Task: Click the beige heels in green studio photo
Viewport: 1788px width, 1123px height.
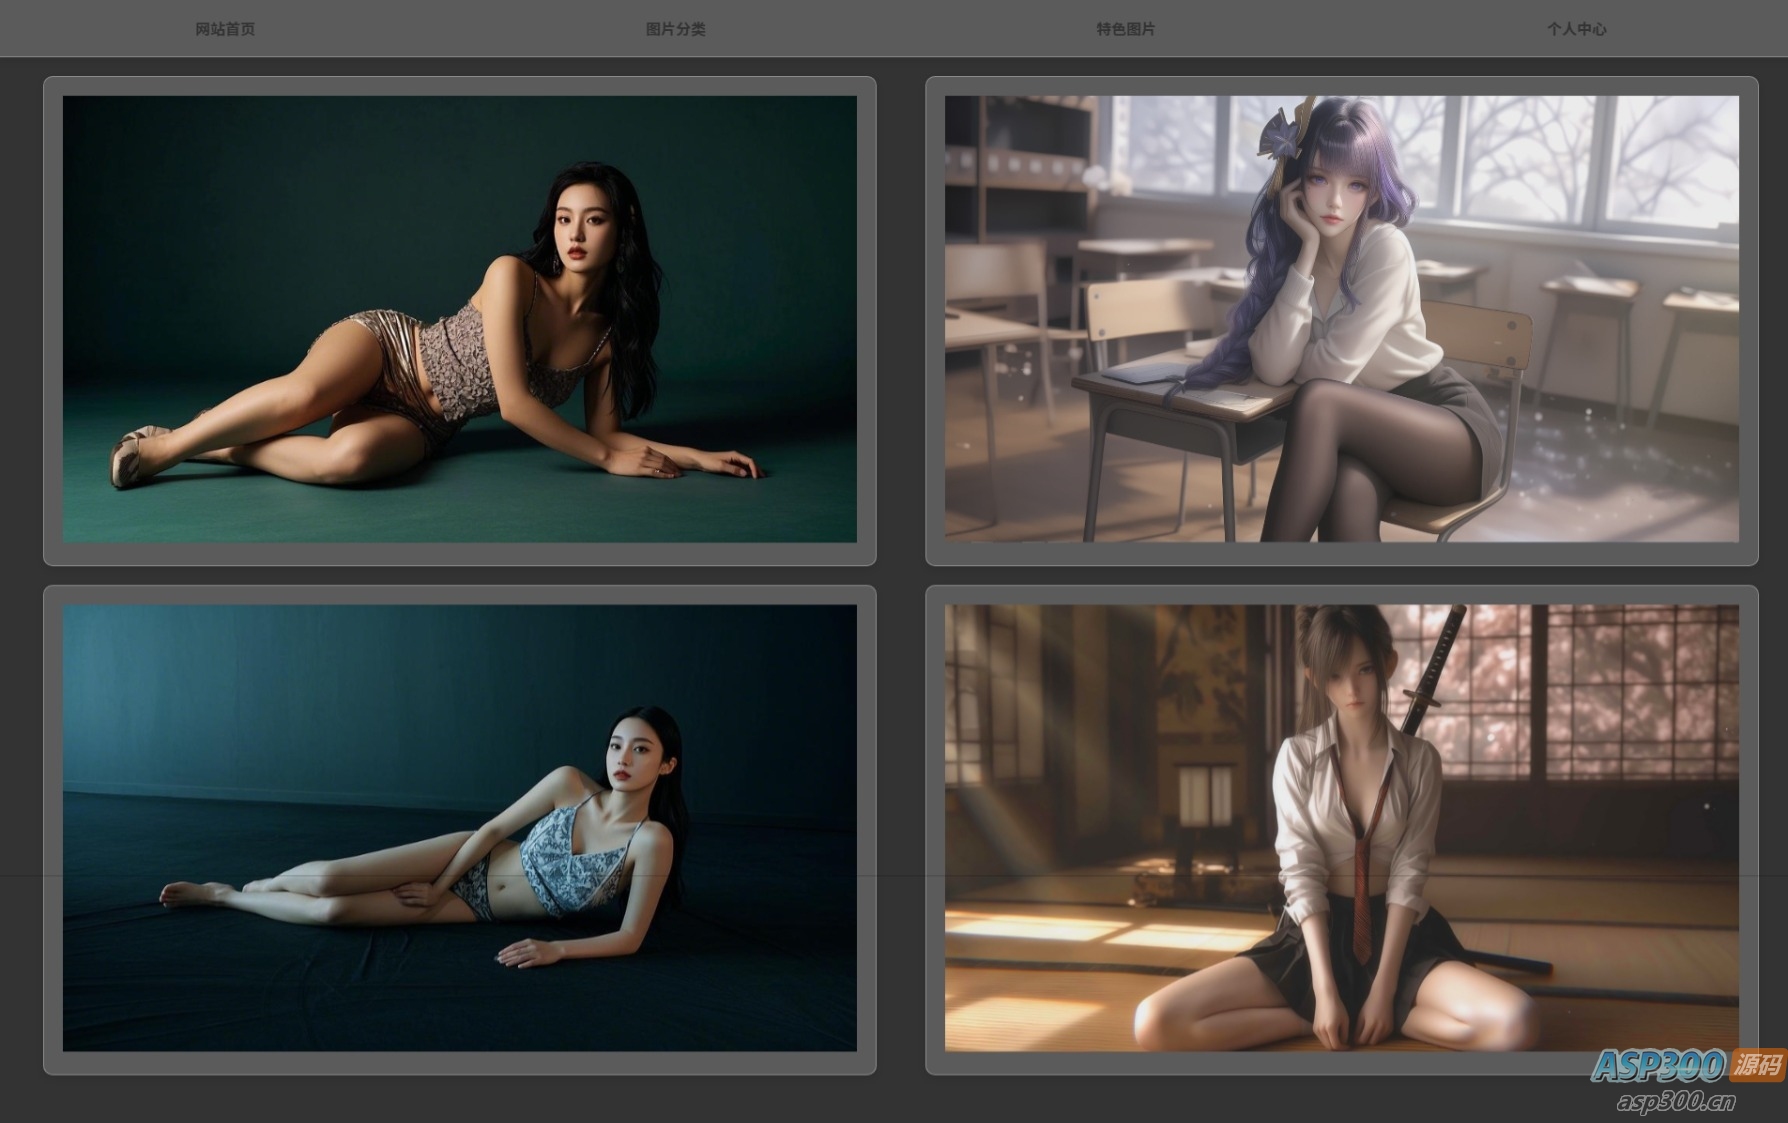Action: (x=135, y=455)
